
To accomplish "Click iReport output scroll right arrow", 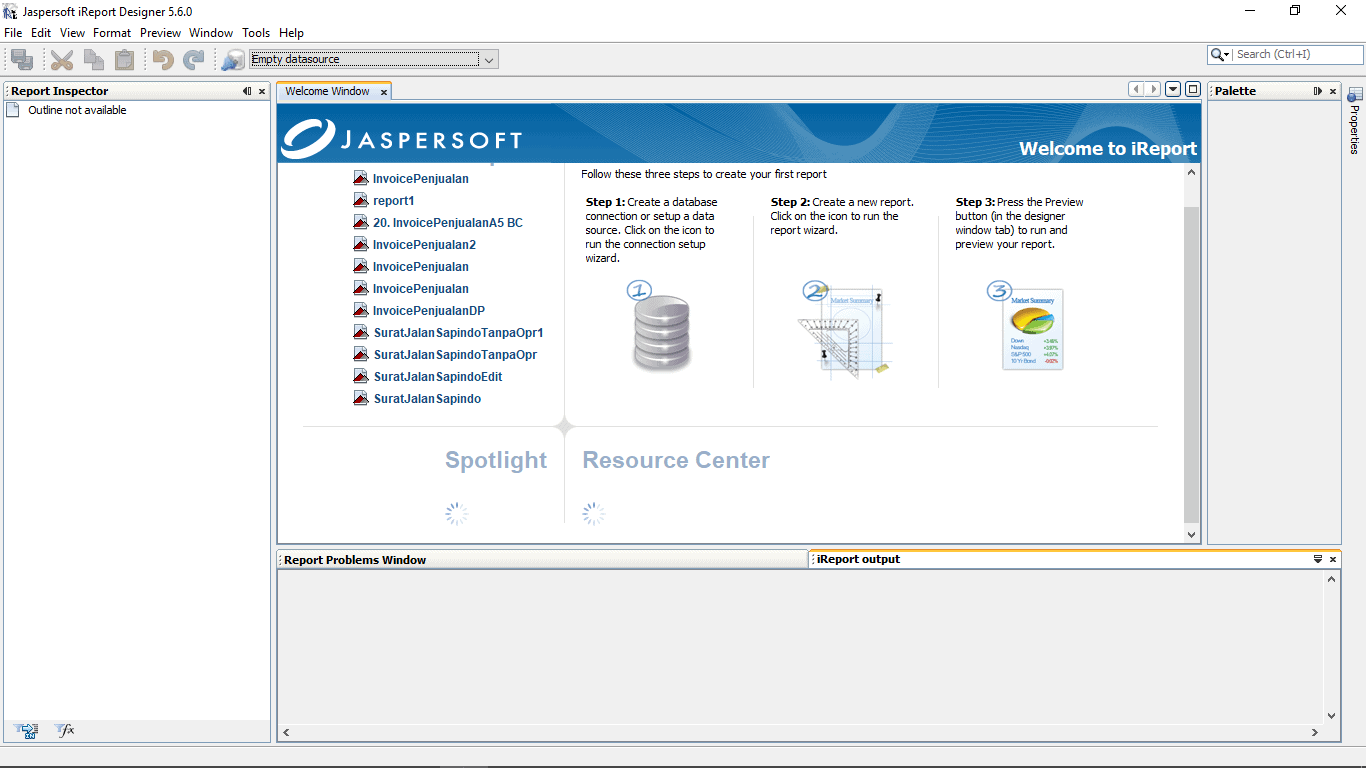I will pos(1315,732).
